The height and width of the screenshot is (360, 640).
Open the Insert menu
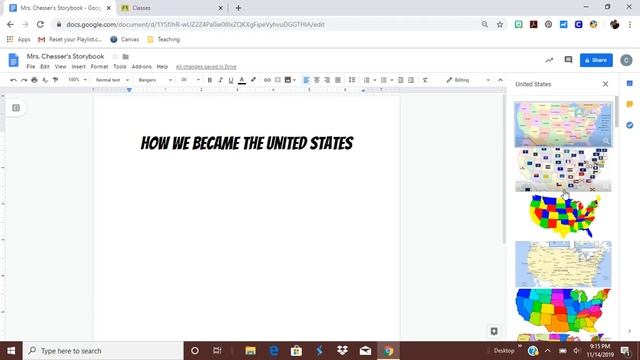(78, 67)
